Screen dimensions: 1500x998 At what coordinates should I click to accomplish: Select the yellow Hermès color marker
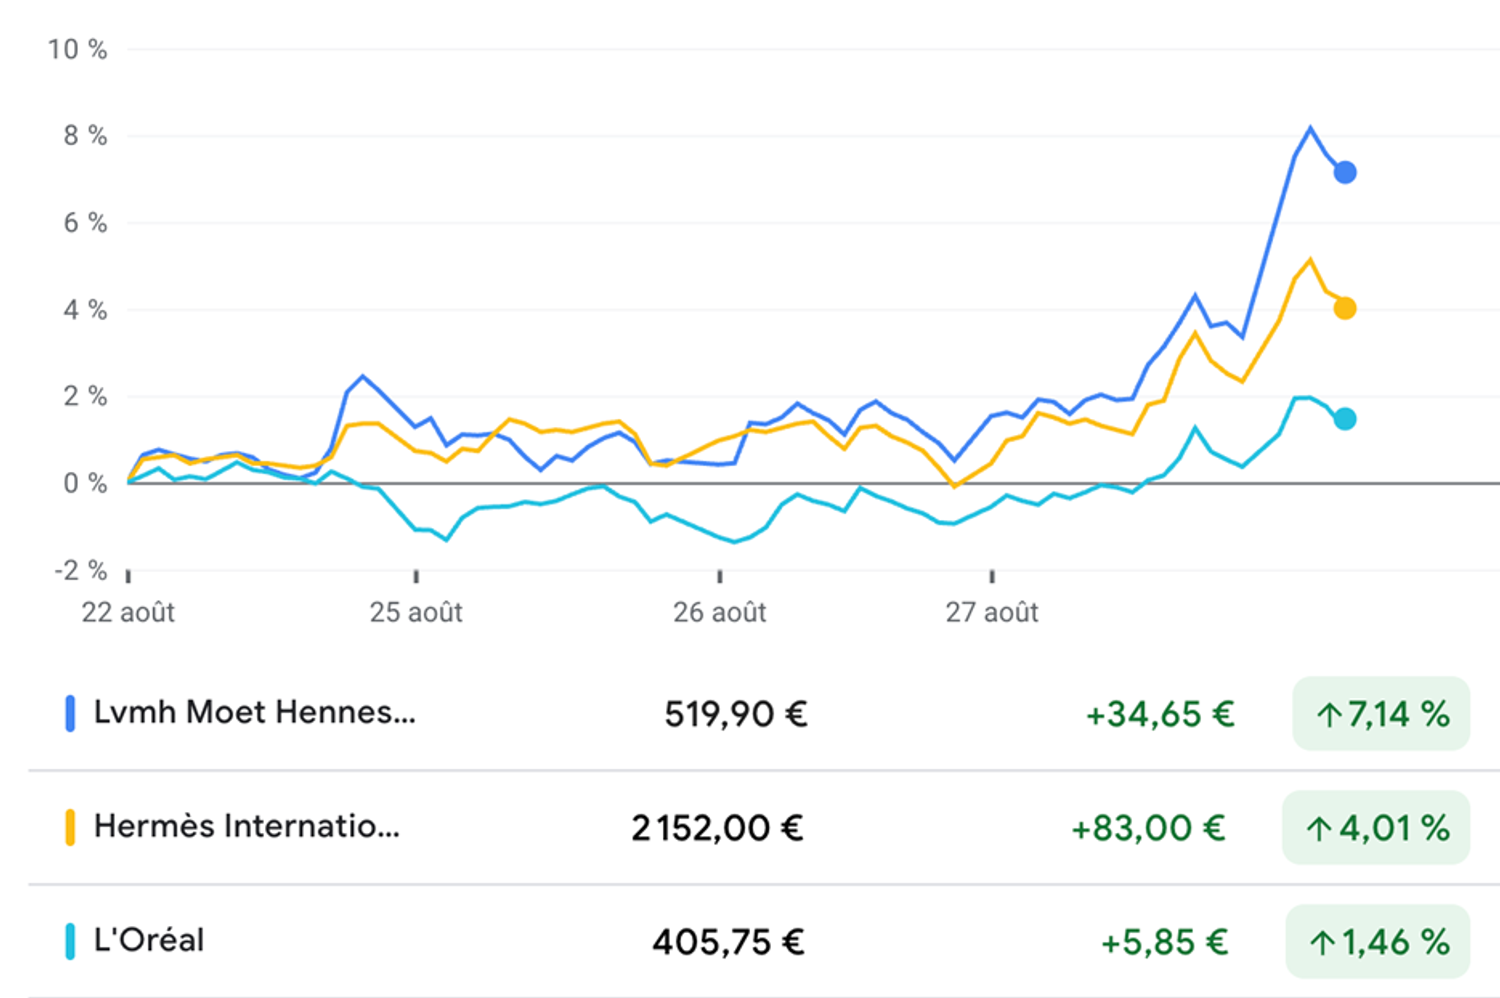[x=70, y=828]
